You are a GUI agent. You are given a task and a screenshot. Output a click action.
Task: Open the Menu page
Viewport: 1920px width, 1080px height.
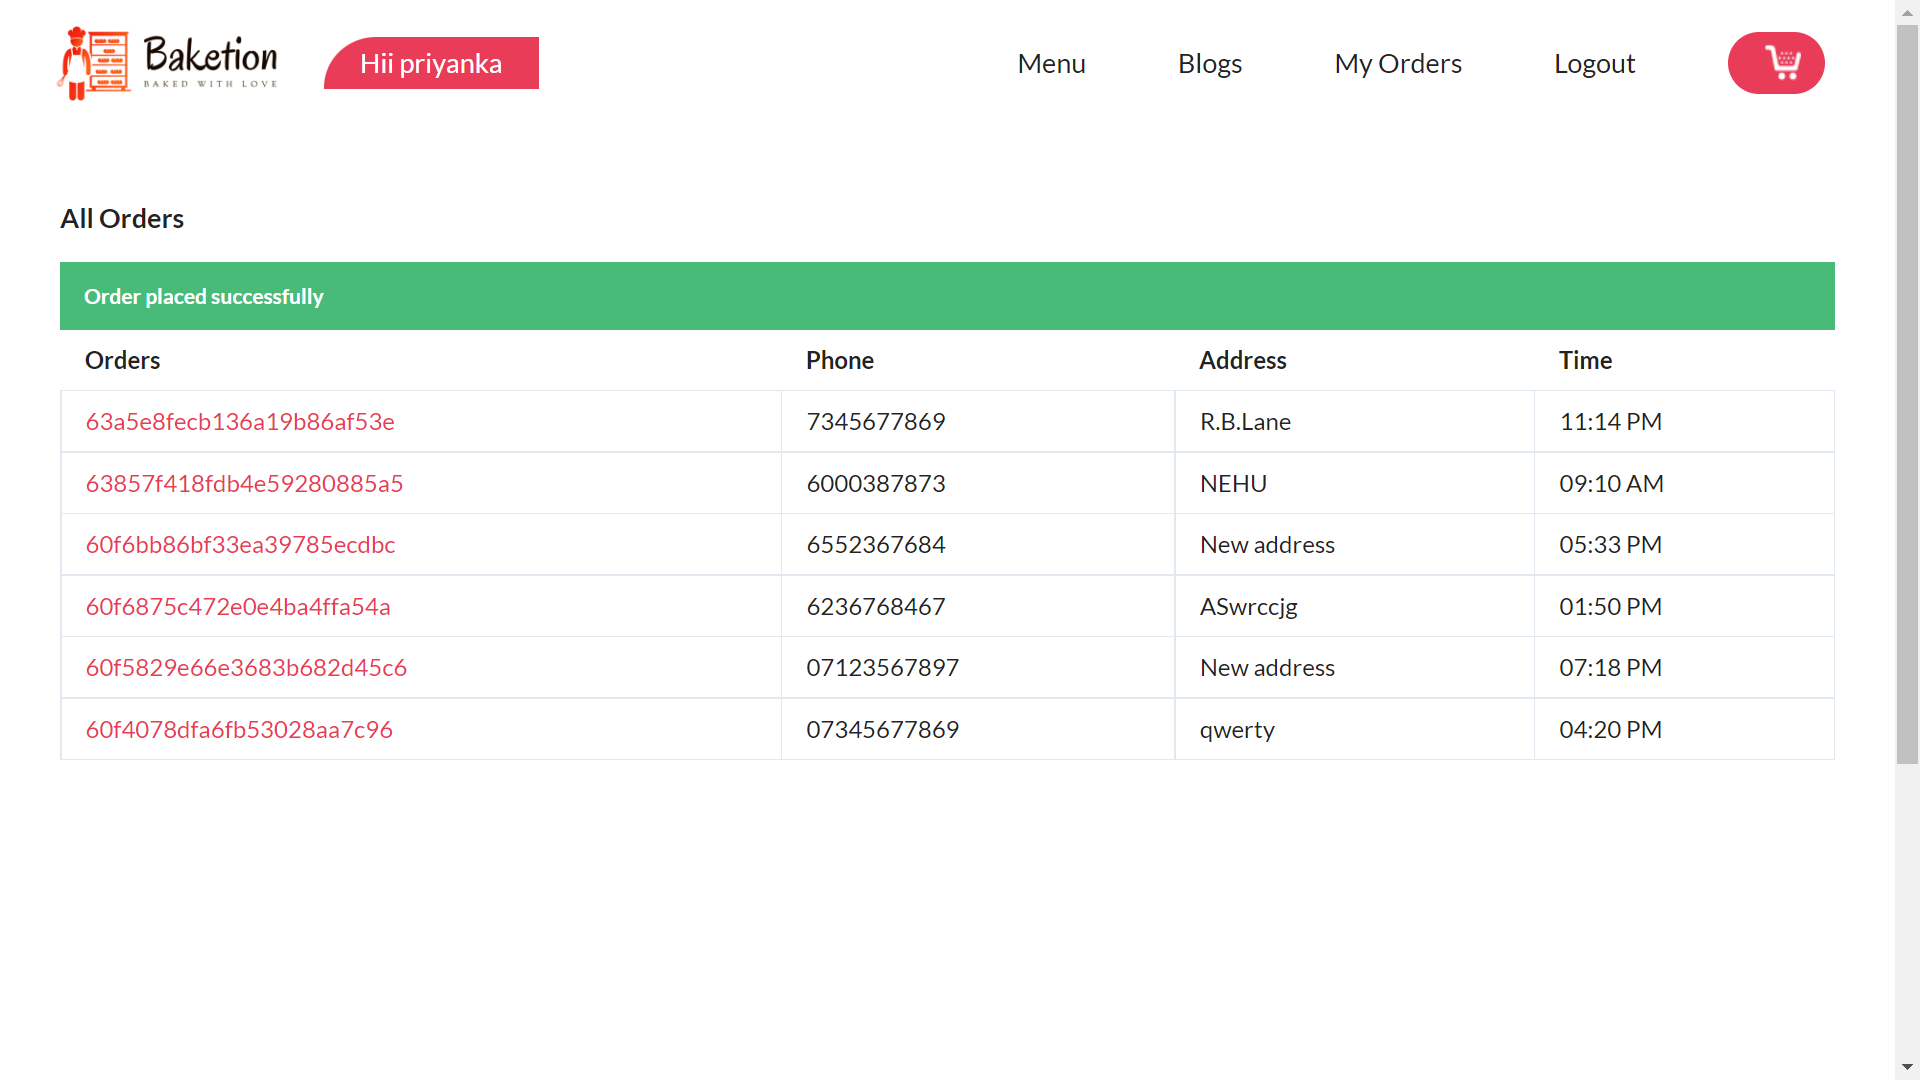[1051, 62]
